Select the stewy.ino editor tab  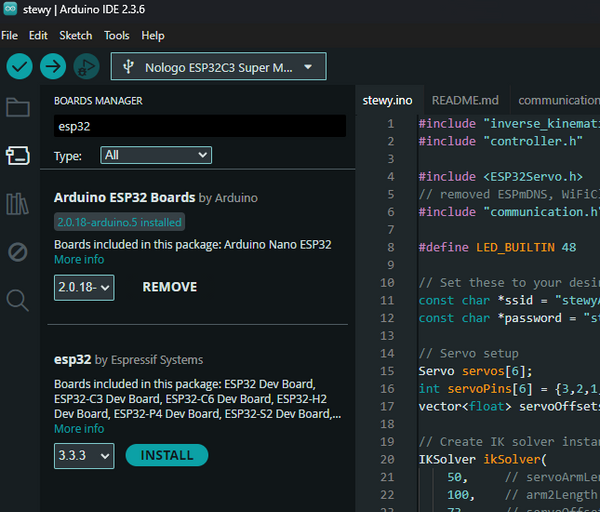click(387, 100)
